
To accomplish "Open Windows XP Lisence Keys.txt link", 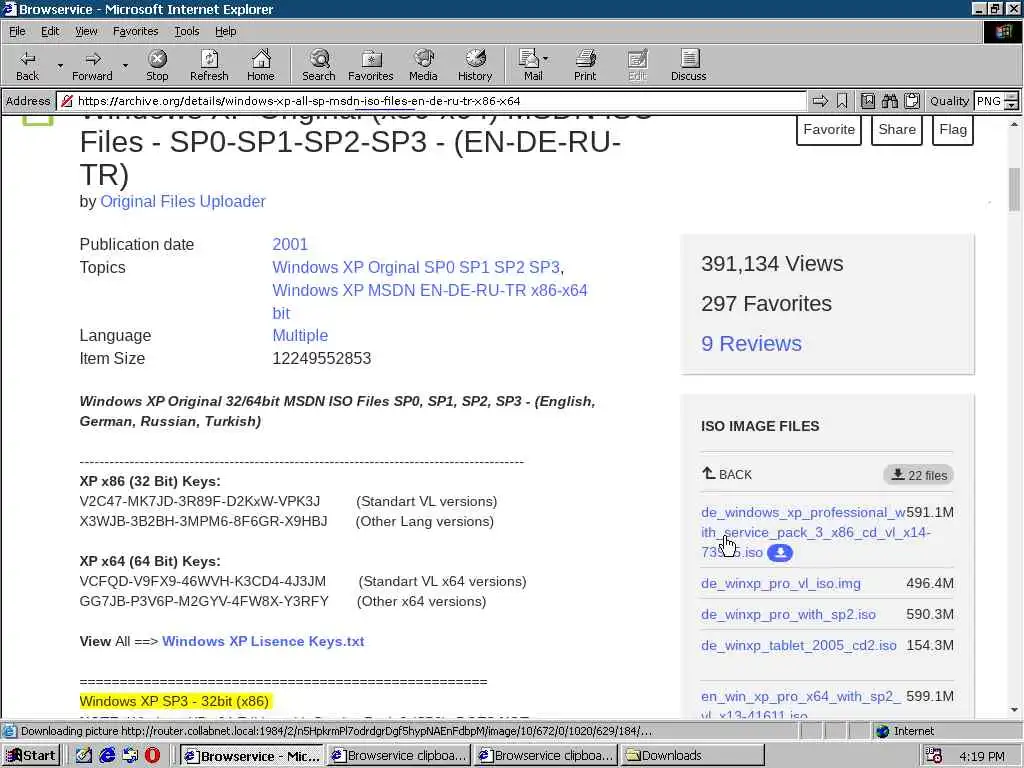I will click(263, 641).
